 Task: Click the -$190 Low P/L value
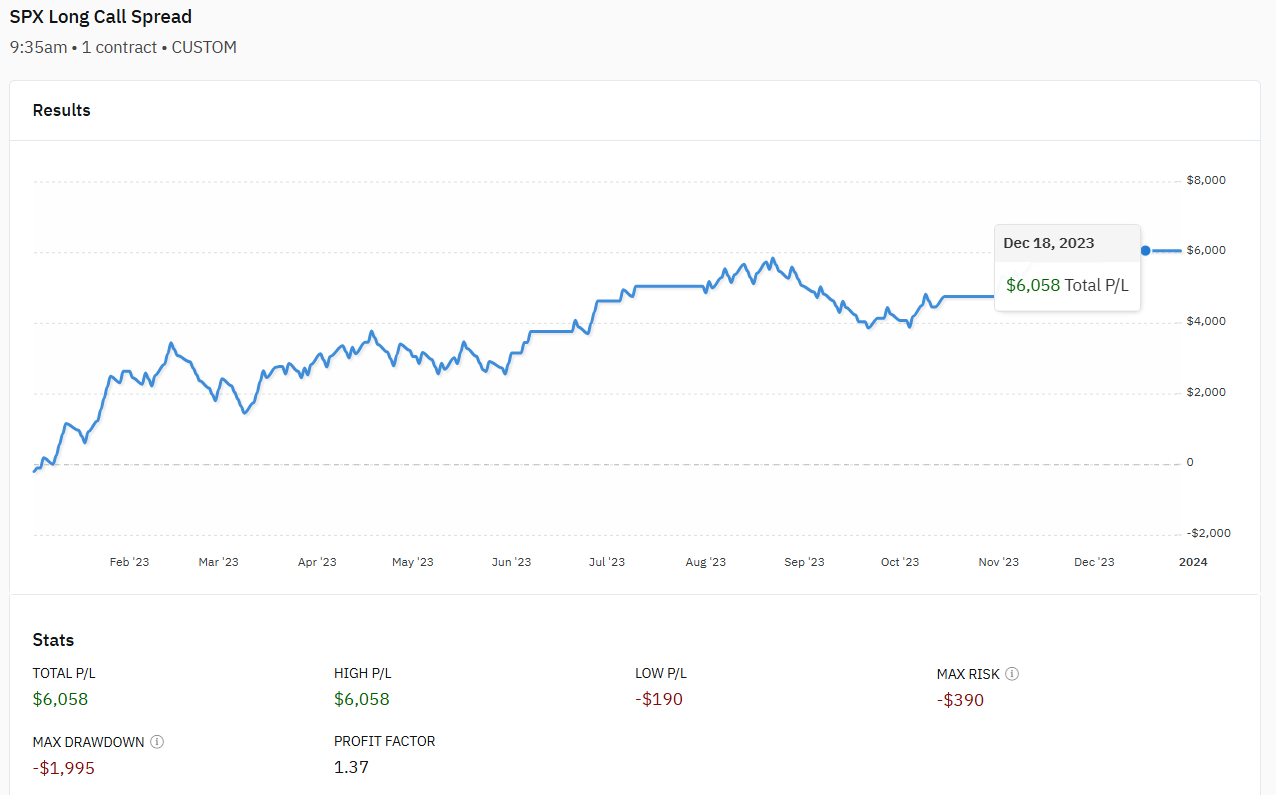pyautogui.click(x=659, y=699)
